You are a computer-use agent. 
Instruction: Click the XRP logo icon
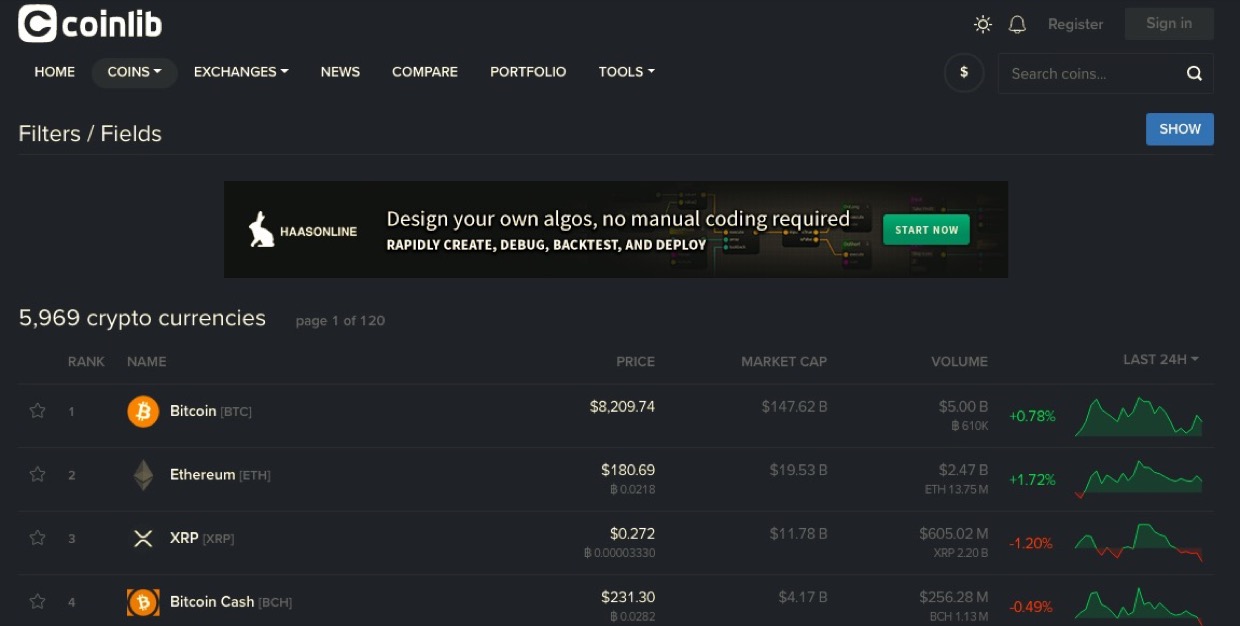pyautogui.click(x=143, y=538)
